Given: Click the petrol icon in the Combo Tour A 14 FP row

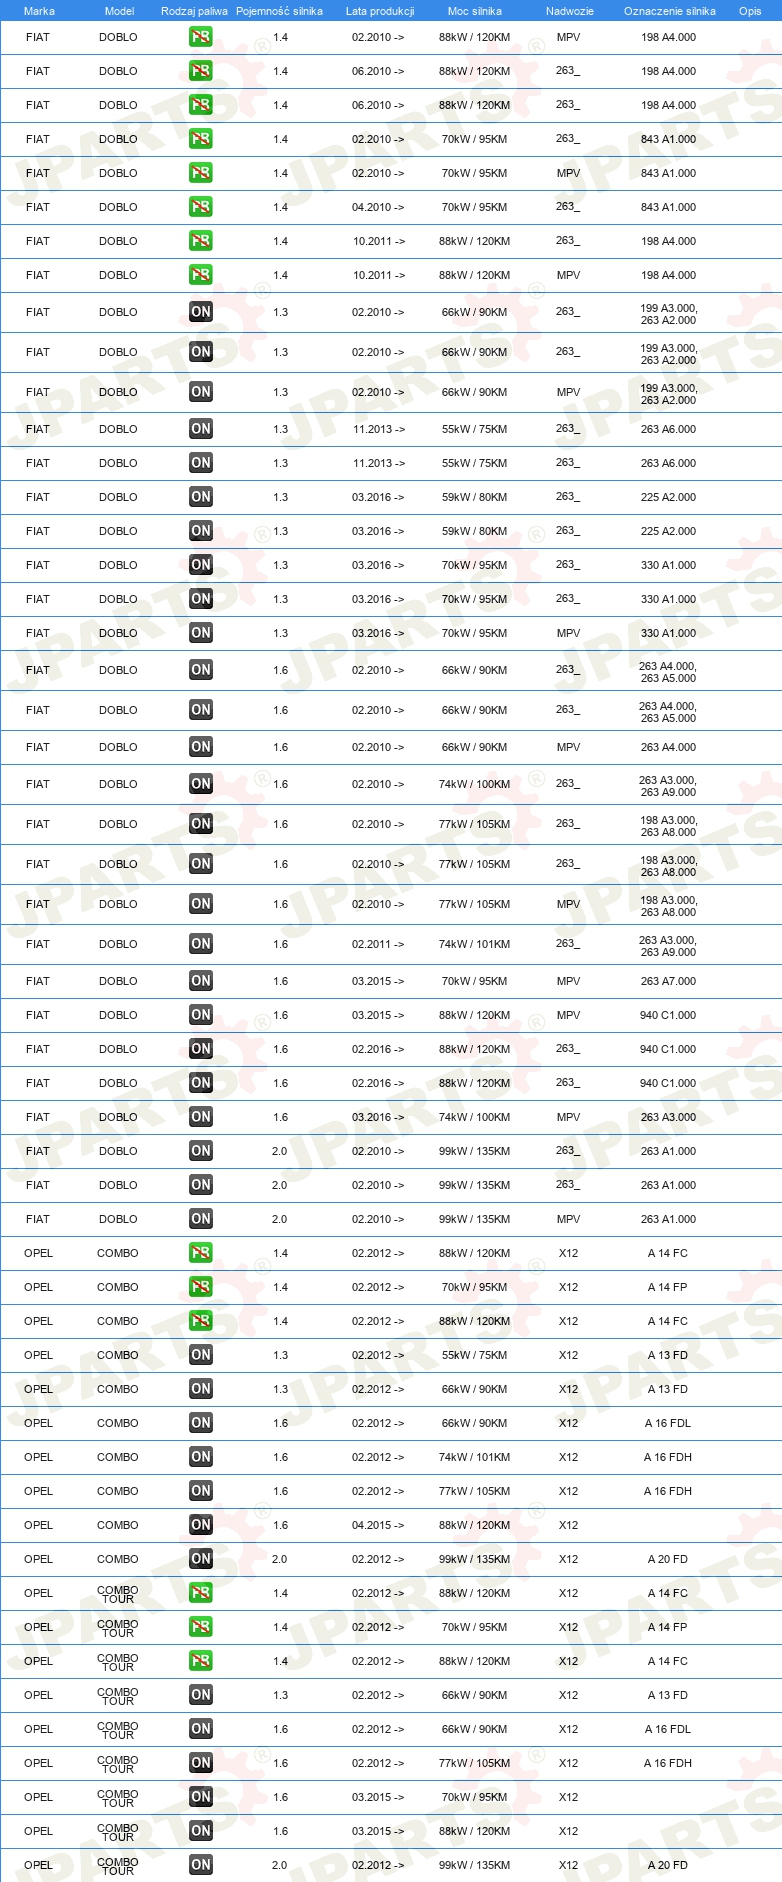Looking at the screenshot, I should 201,1627.
